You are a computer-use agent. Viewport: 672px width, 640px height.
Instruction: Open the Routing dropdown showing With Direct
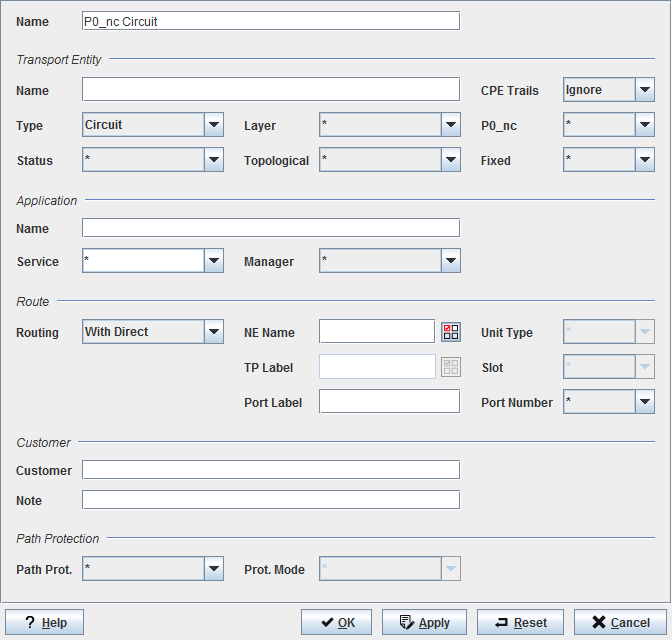152,332
